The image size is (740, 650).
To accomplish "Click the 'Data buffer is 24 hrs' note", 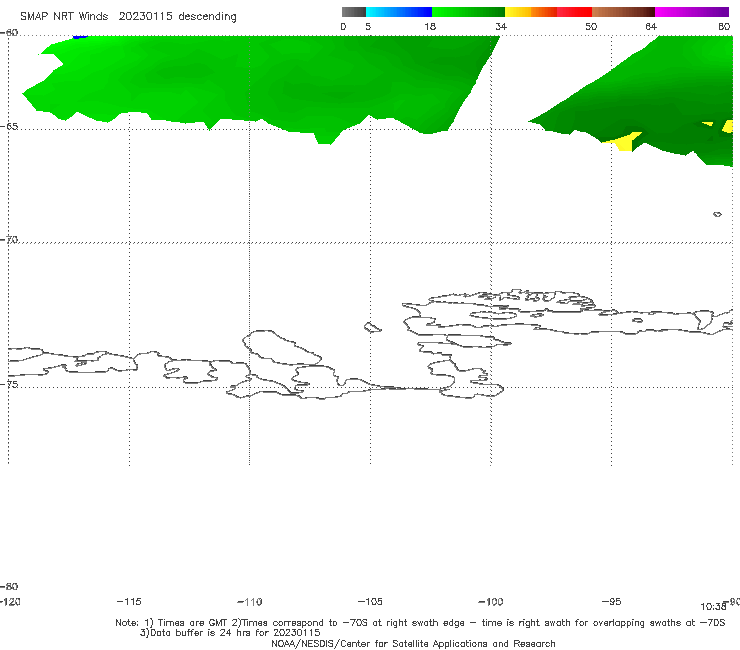I will point(230,633).
